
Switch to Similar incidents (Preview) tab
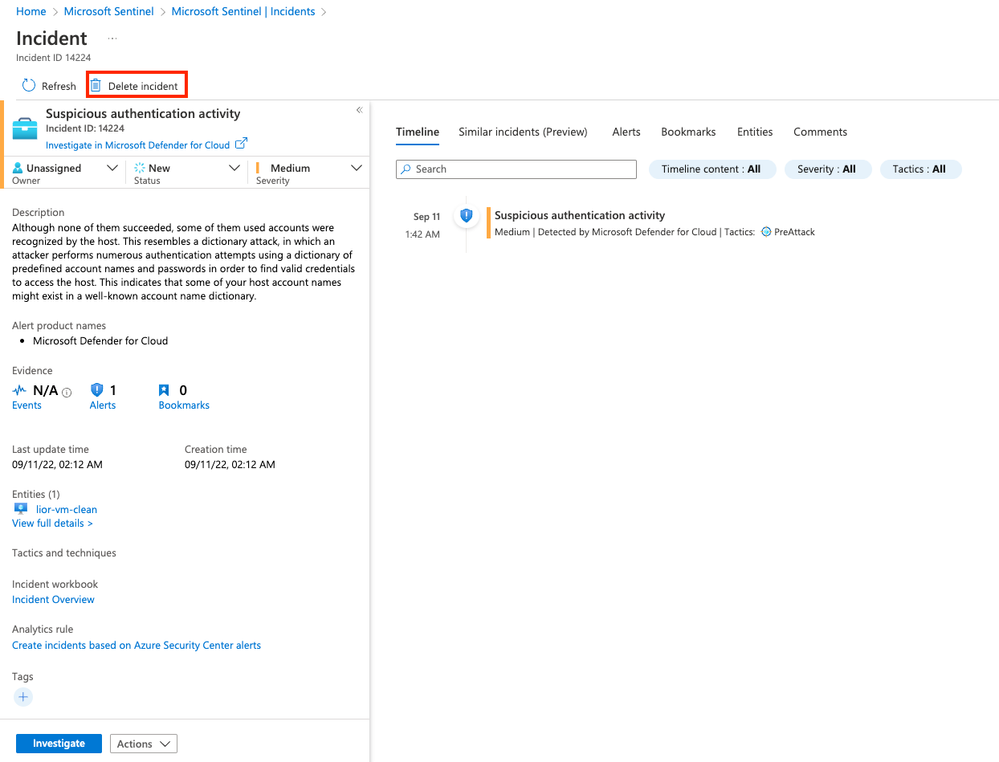(x=523, y=132)
